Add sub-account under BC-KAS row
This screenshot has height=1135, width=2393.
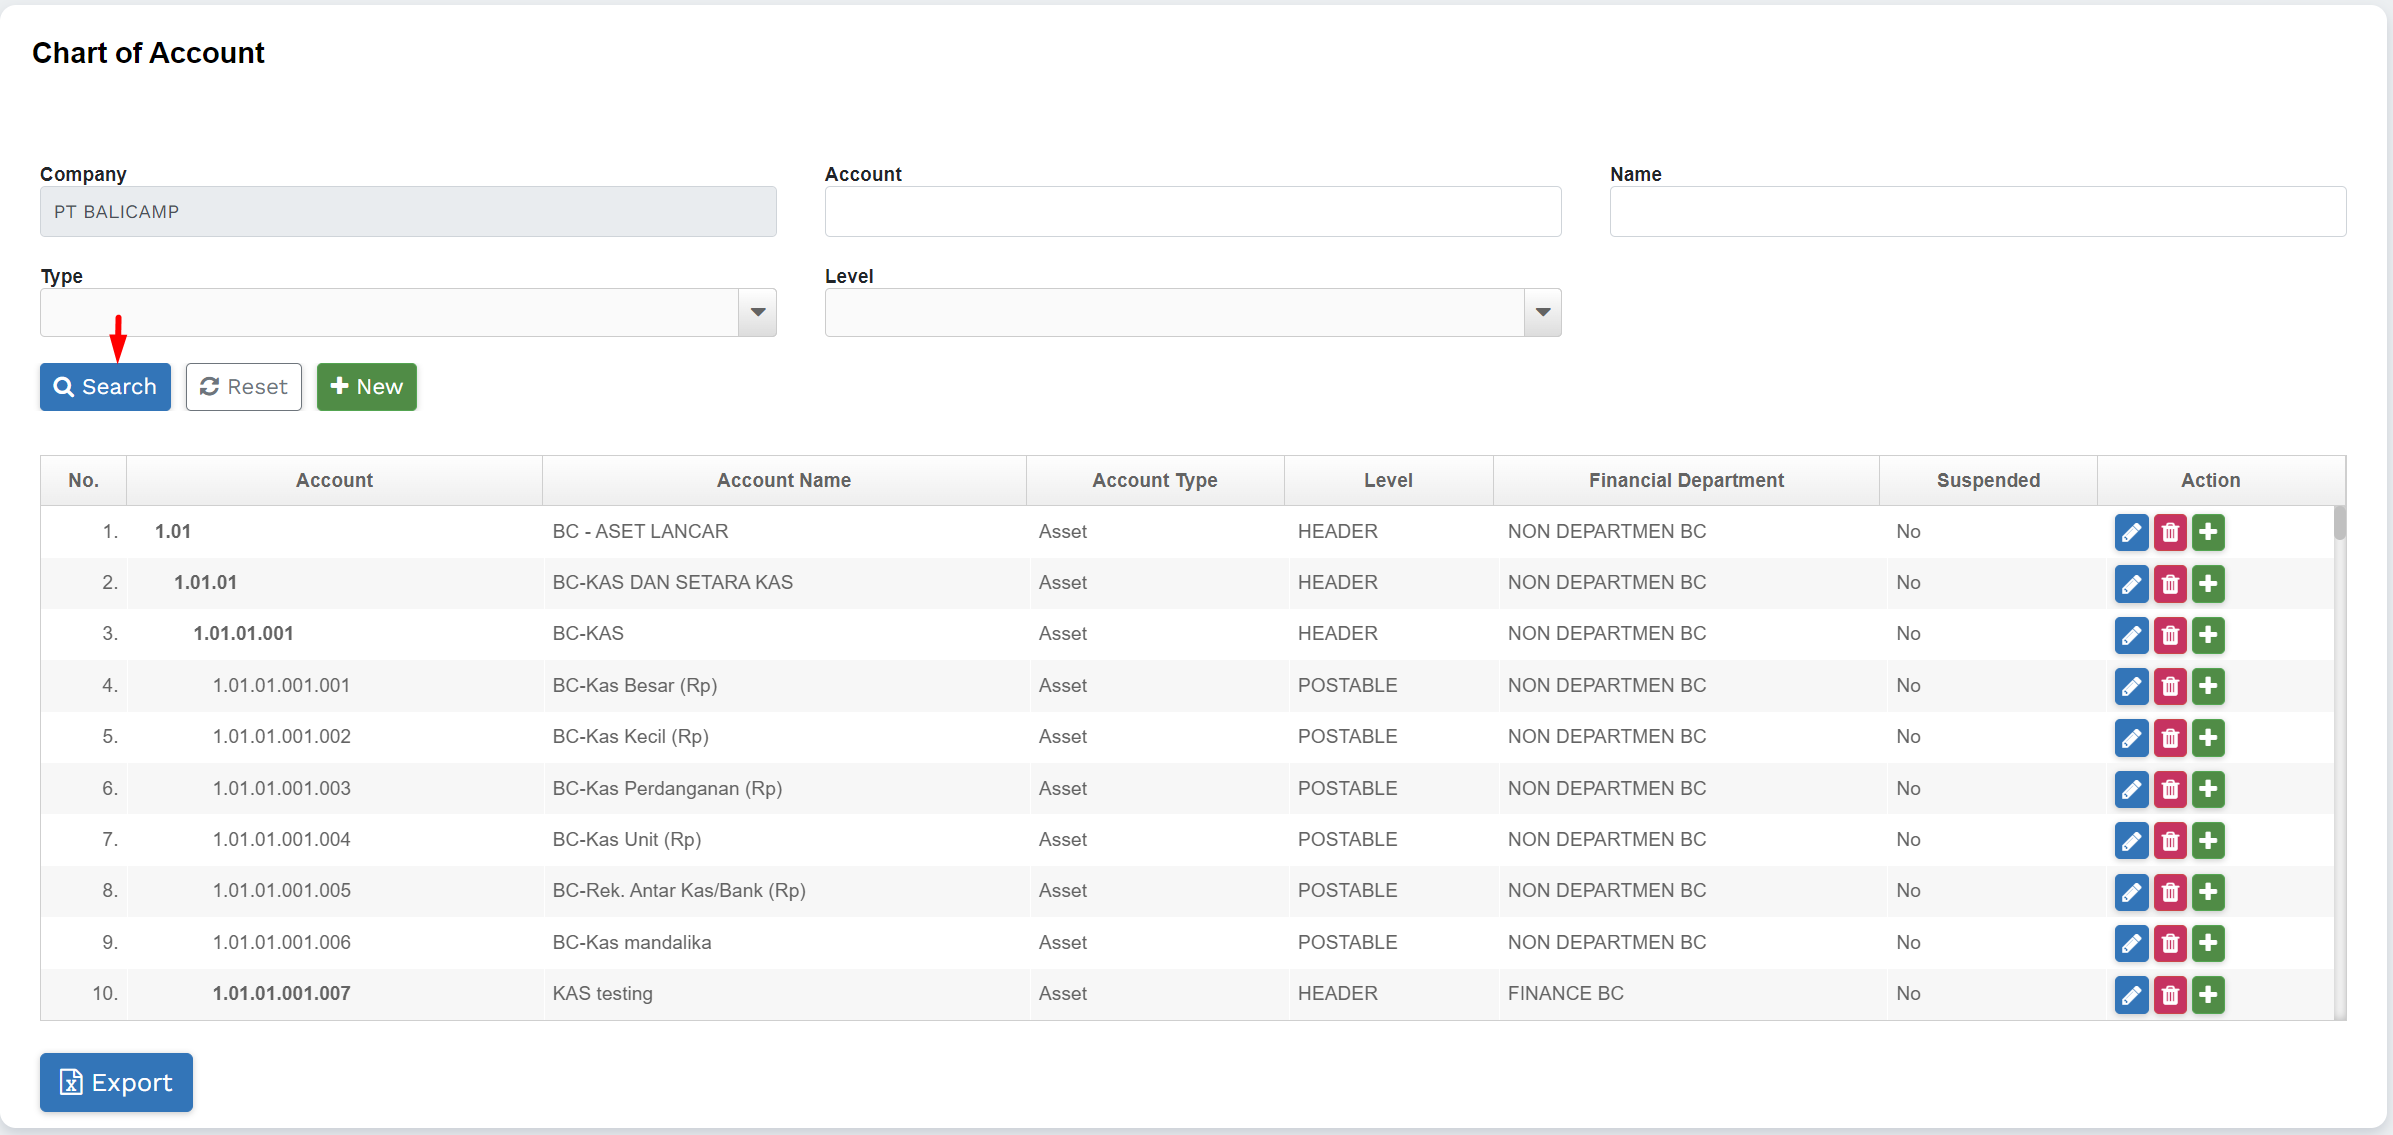2208,635
